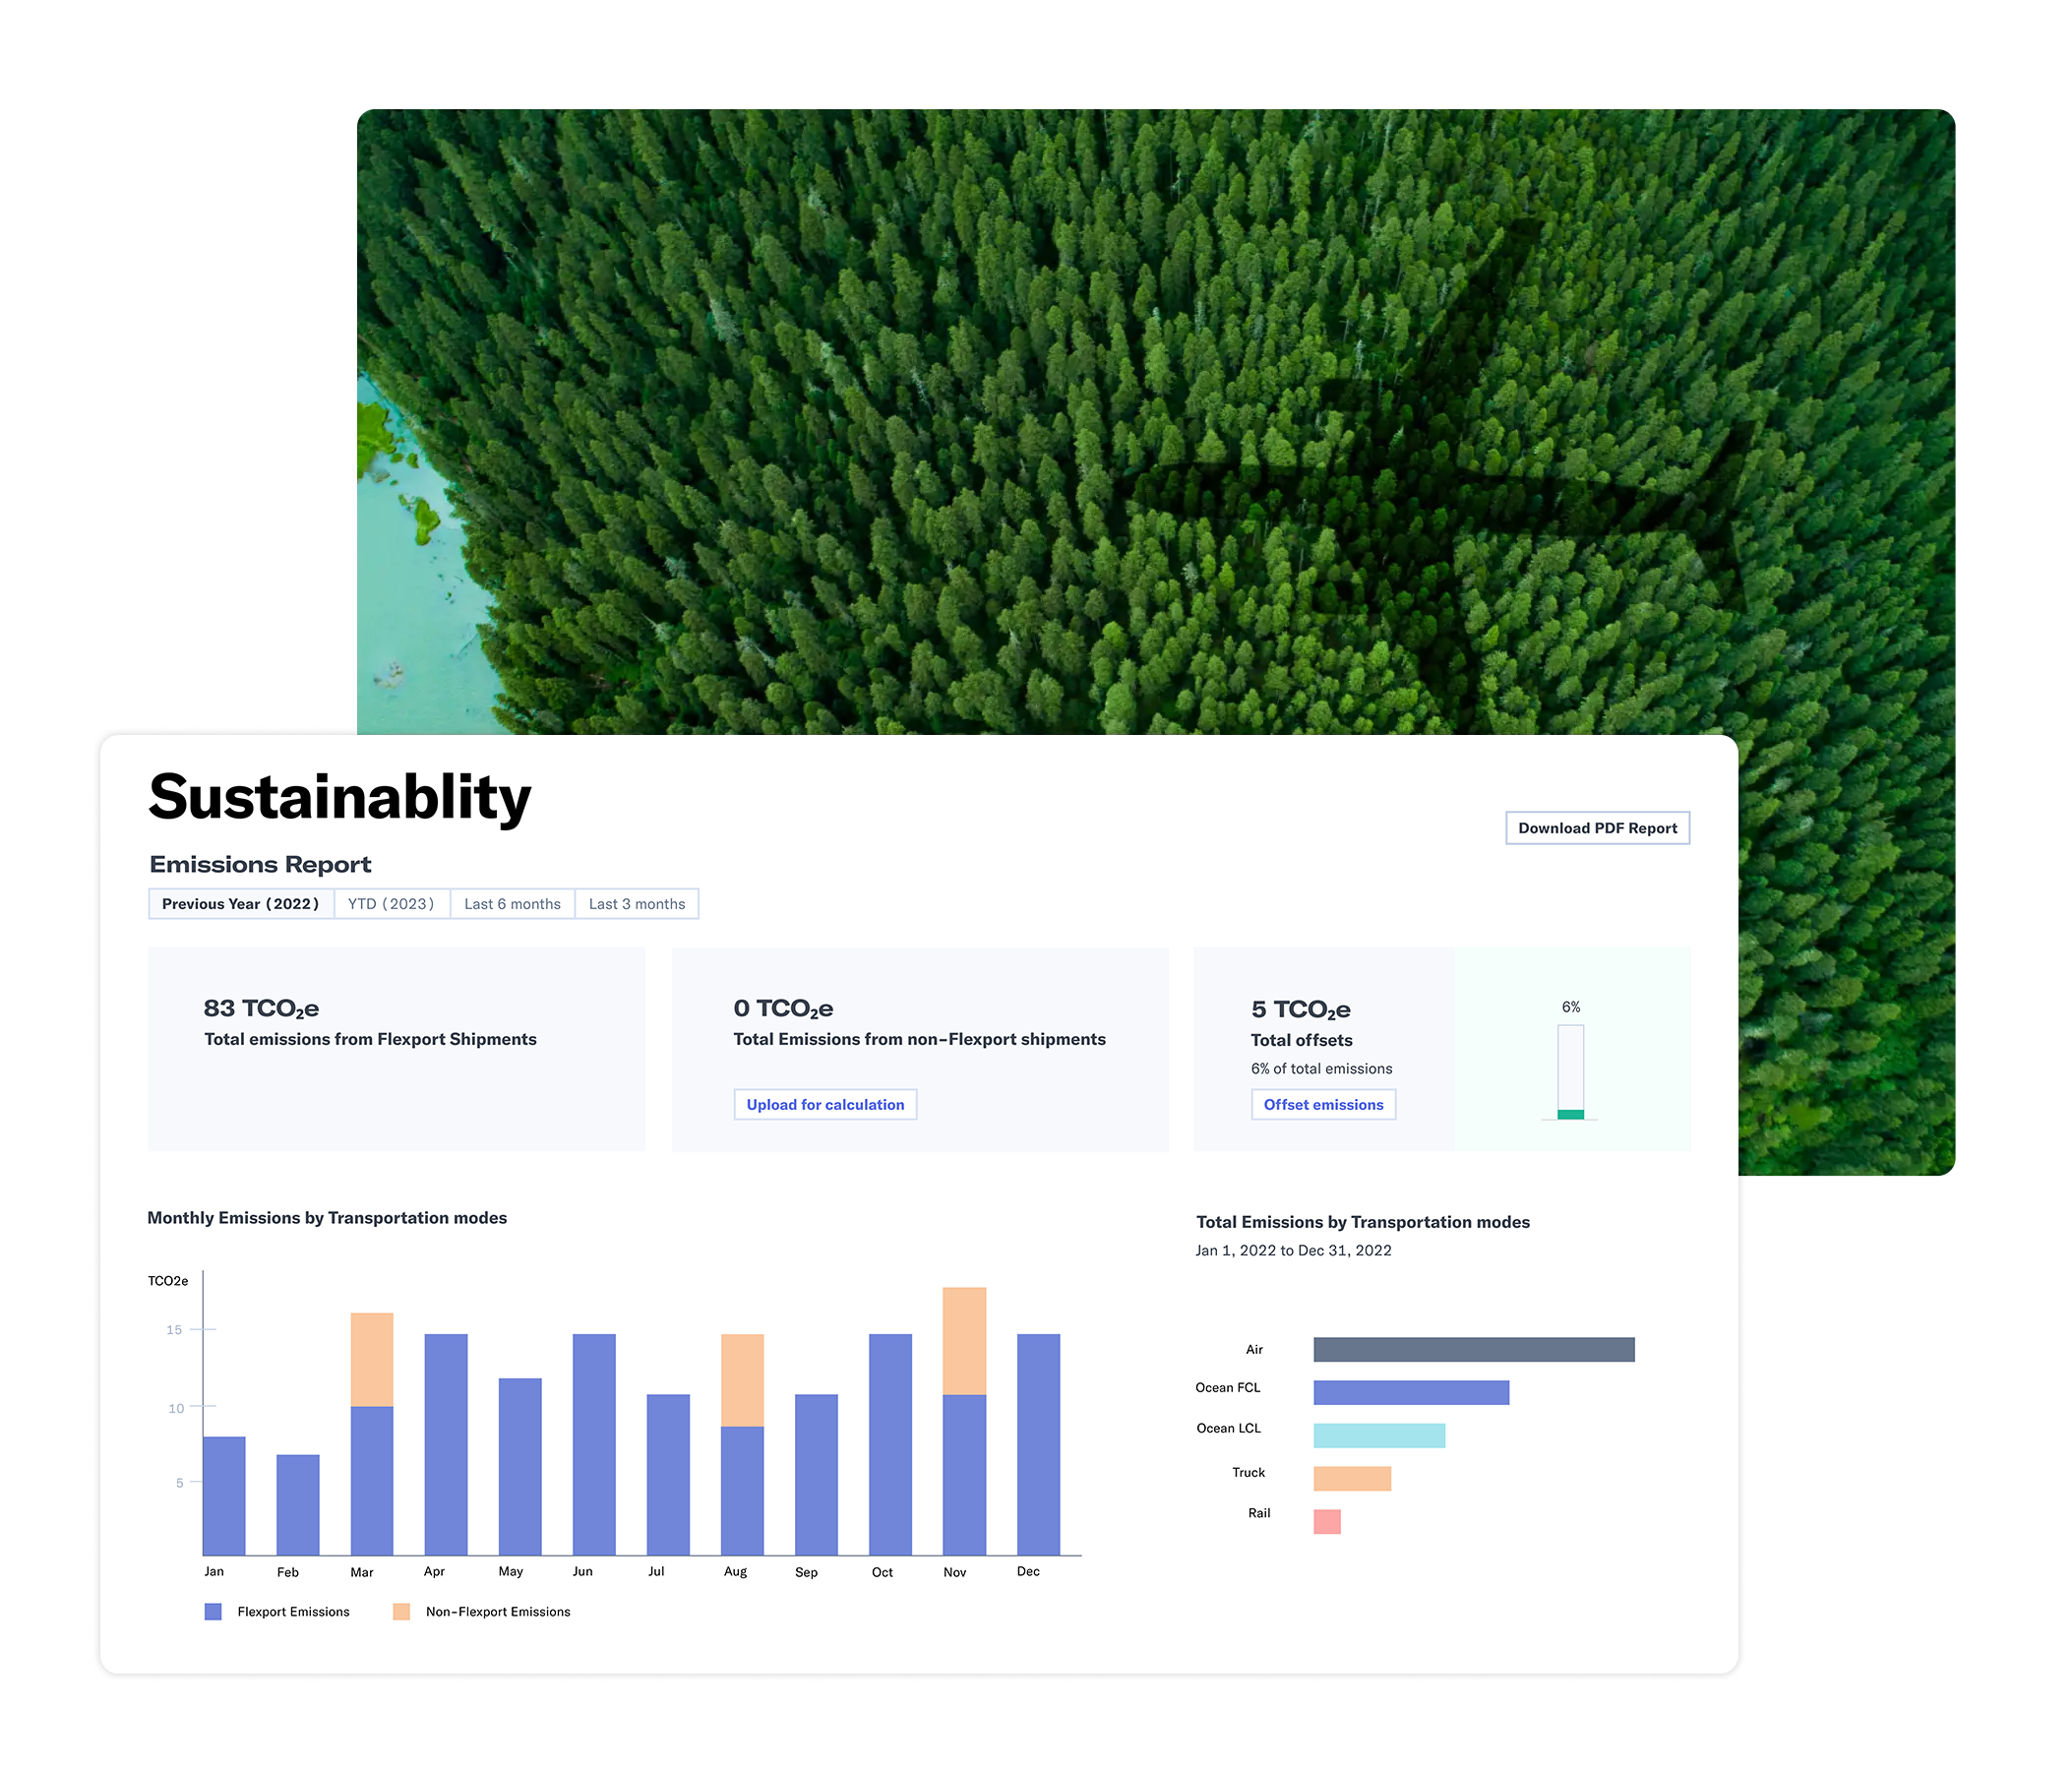
Task: Select the Previous Year (2022) tab
Action: pos(240,903)
